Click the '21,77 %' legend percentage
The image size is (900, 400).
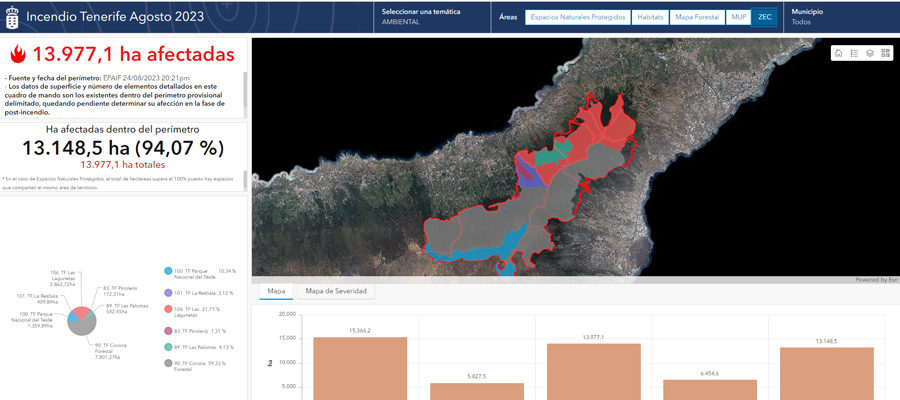210,309
